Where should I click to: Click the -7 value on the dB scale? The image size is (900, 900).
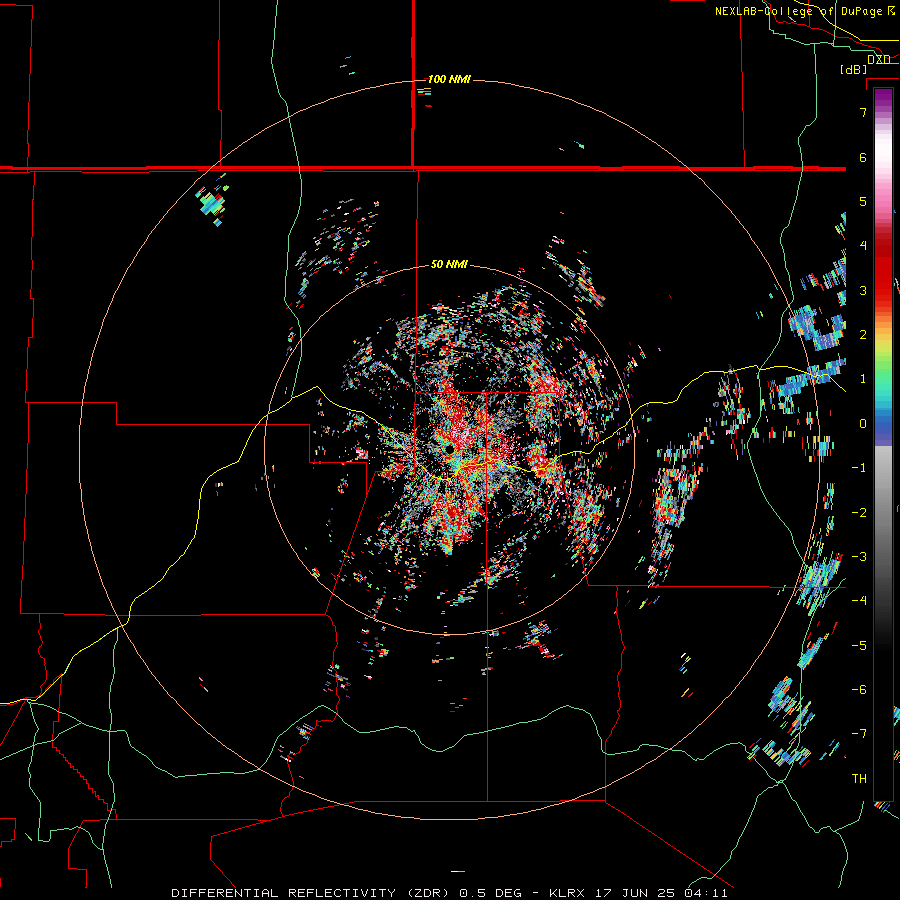[859, 734]
